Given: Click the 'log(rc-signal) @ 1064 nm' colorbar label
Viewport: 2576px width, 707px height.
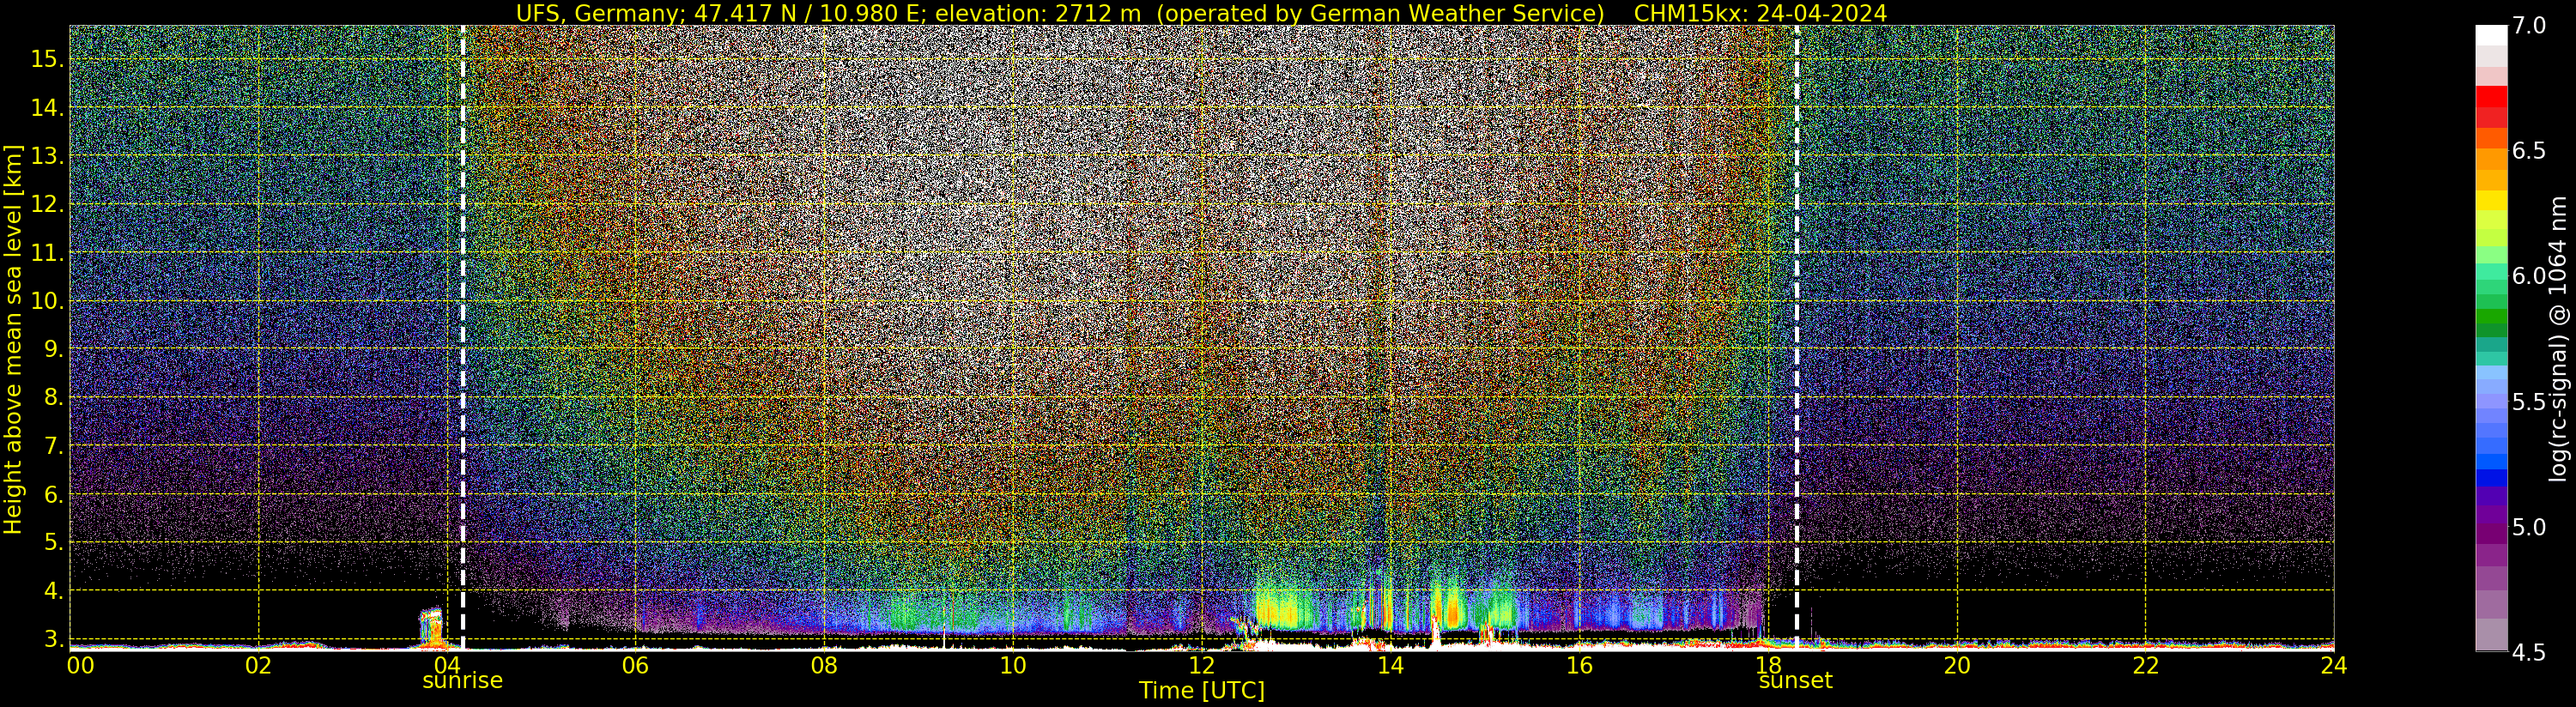Looking at the screenshot, I should (2560, 339).
